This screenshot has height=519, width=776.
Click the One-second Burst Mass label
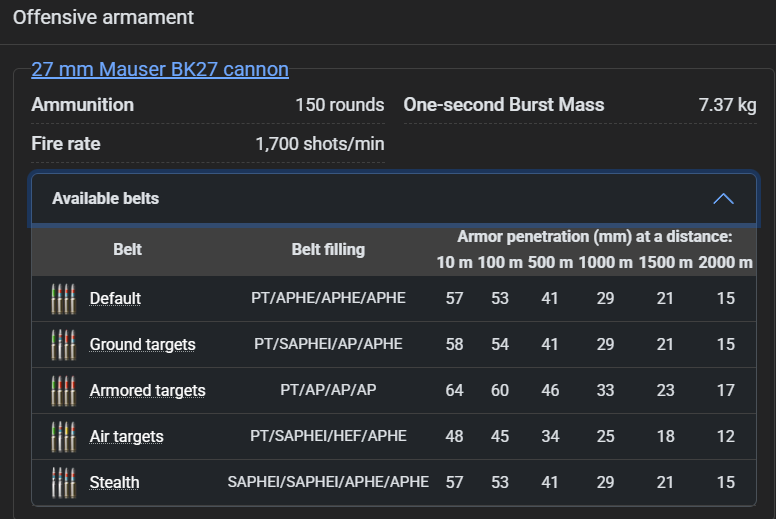click(x=504, y=105)
